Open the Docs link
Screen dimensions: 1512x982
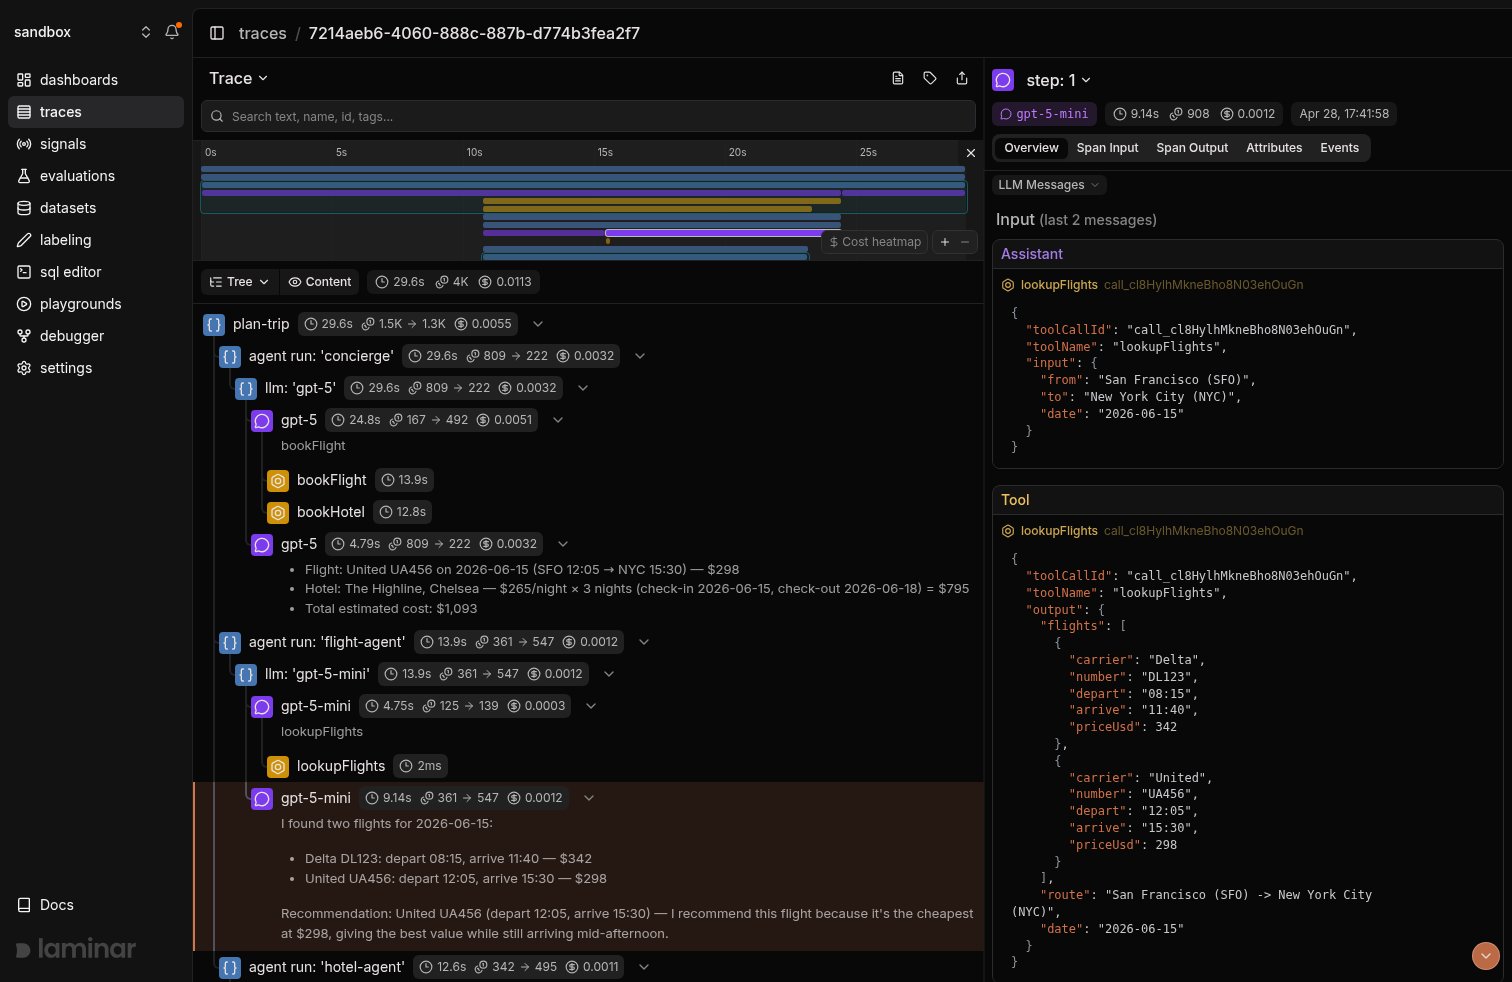(46, 905)
